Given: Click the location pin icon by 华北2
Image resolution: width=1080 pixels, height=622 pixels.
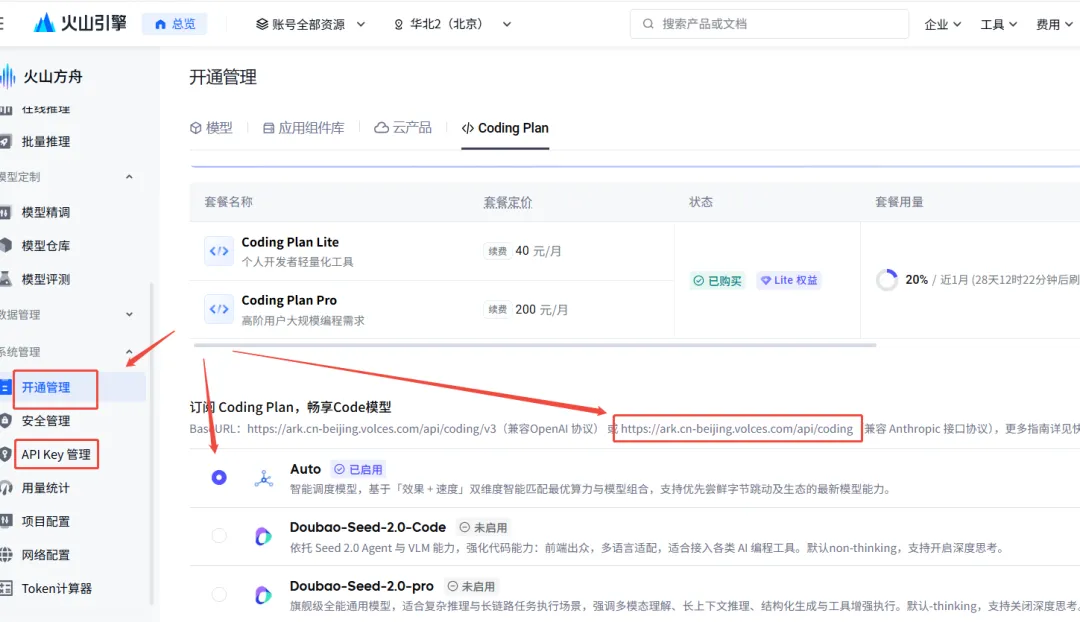Looking at the screenshot, I should [x=398, y=24].
